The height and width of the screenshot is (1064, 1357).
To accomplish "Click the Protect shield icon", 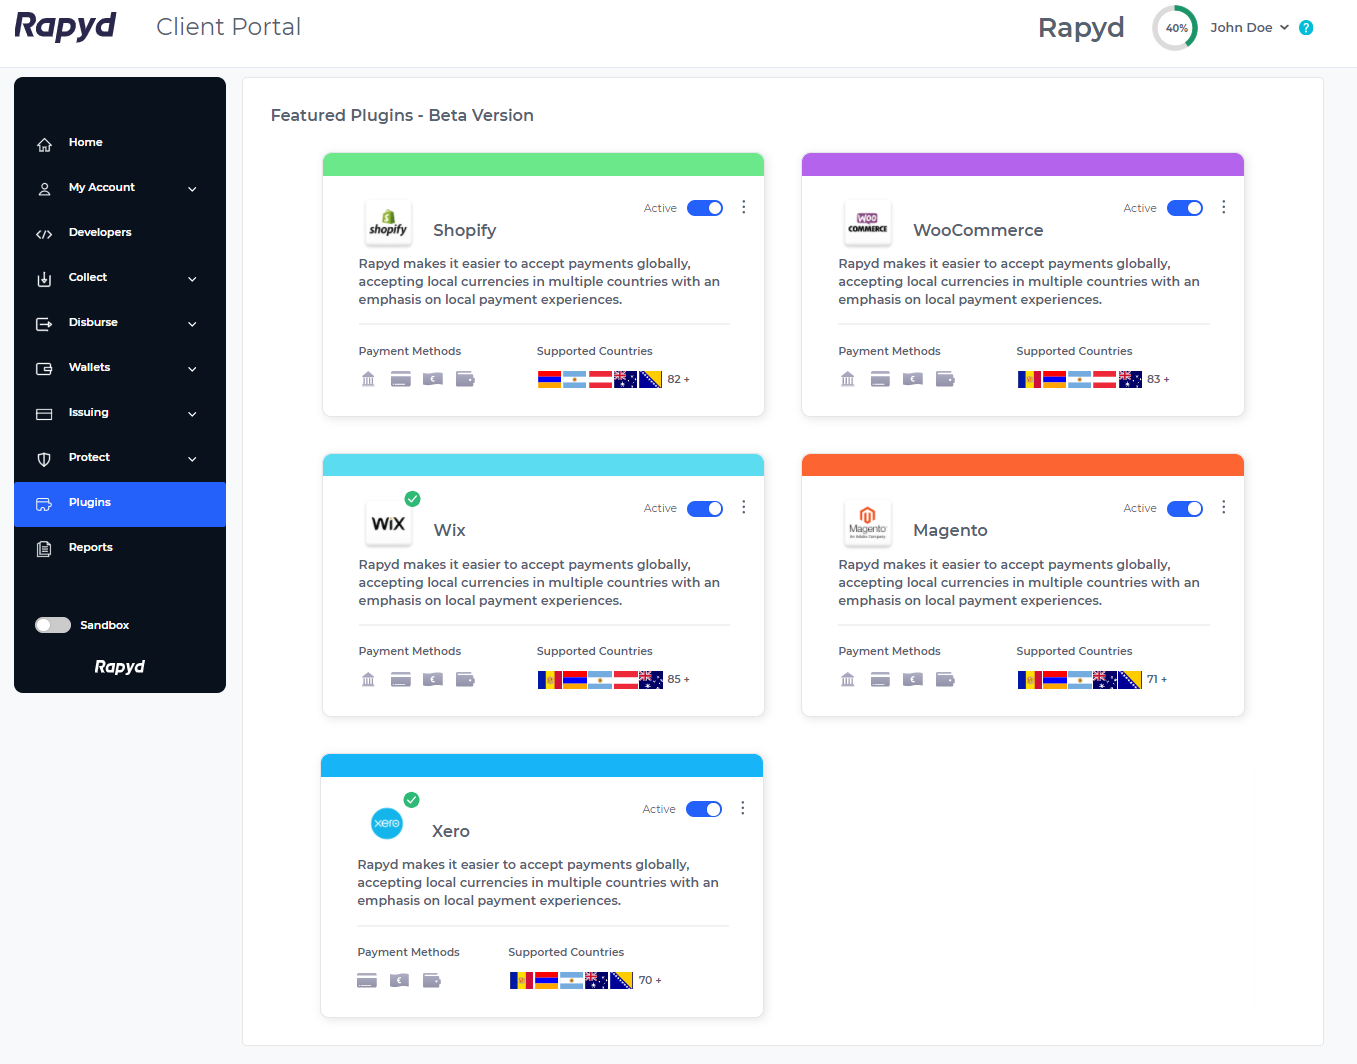I will pos(44,459).
